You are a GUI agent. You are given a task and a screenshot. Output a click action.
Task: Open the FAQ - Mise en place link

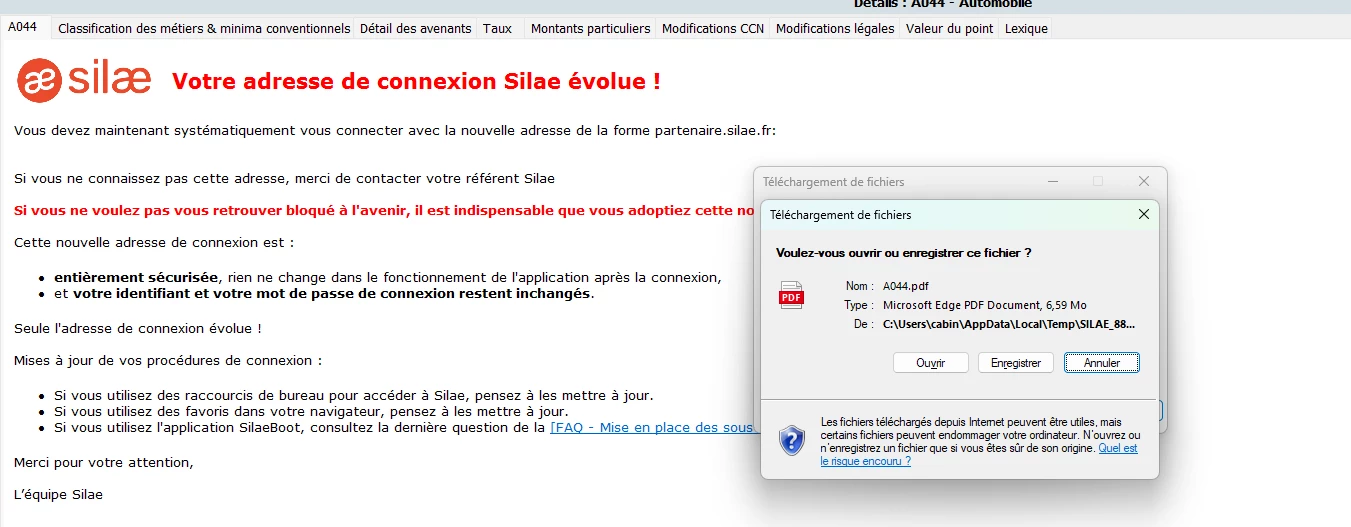[x=651, y=427]
